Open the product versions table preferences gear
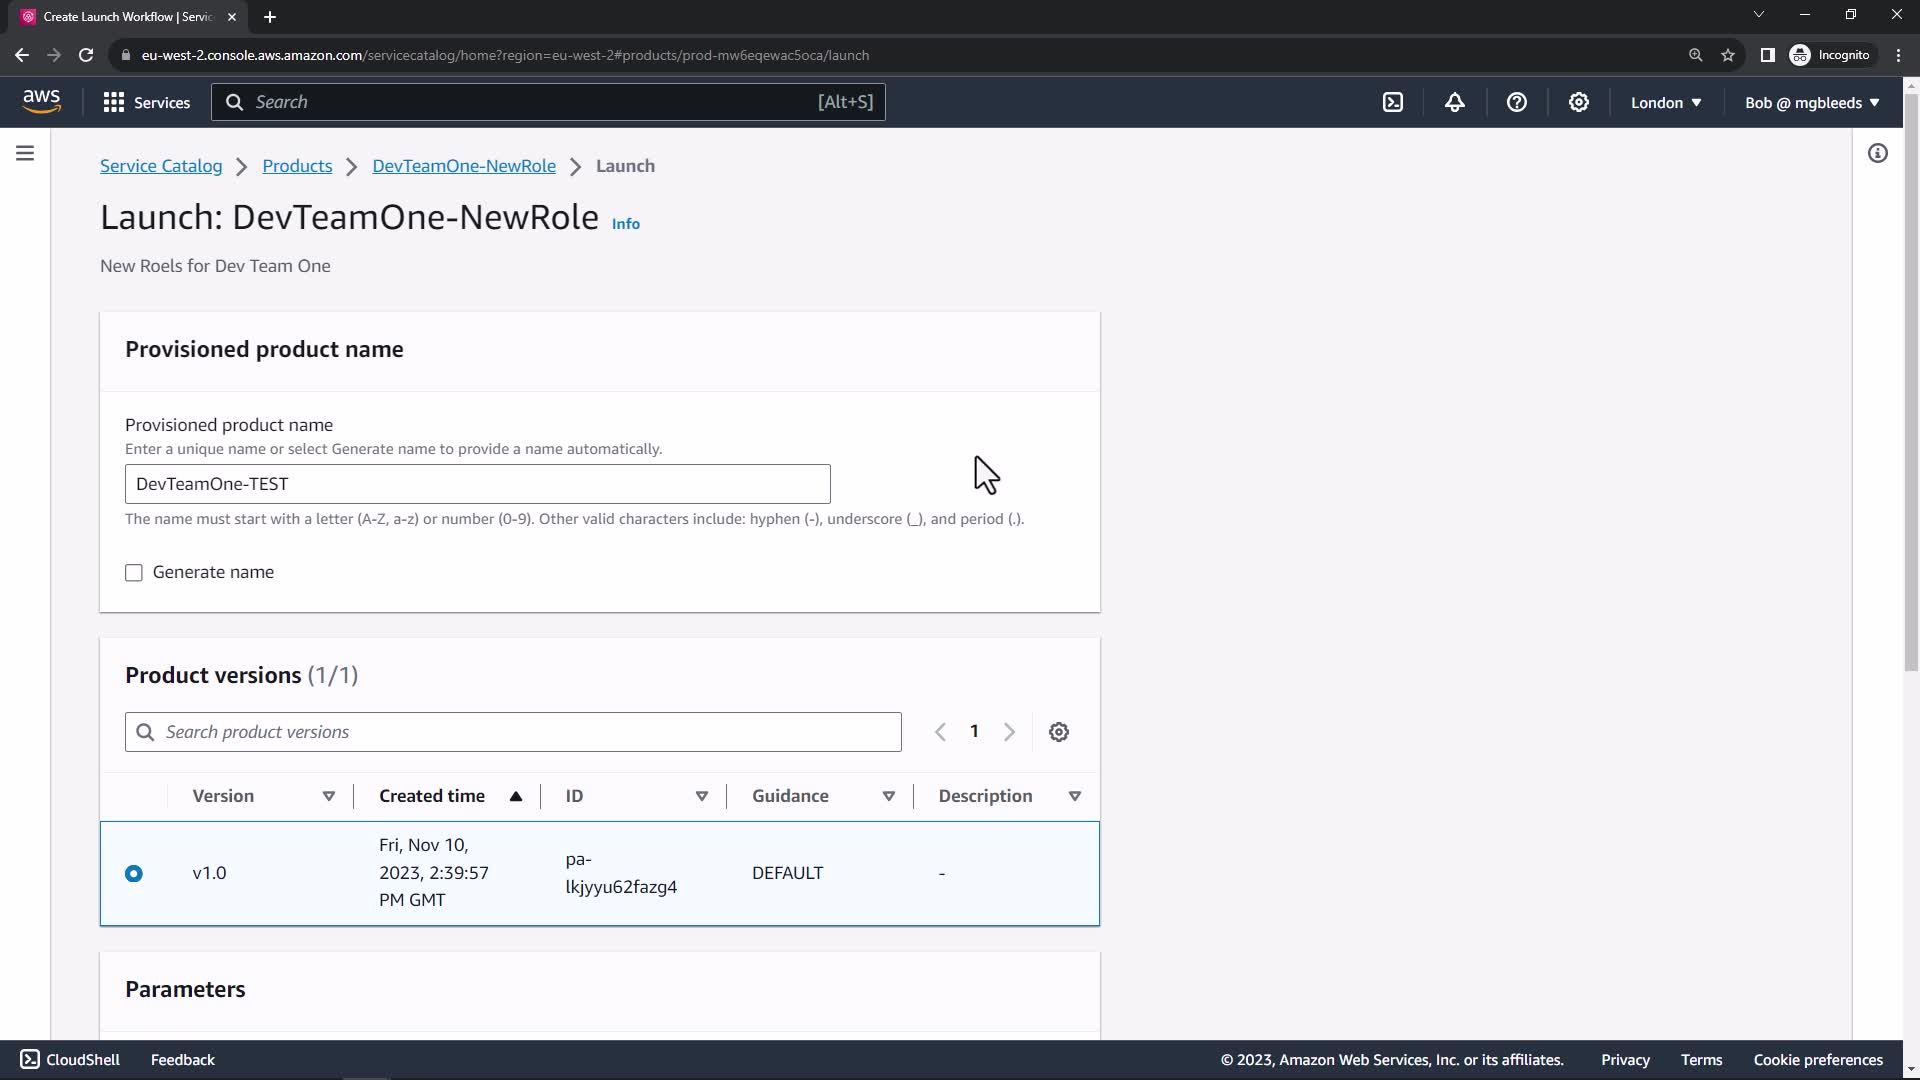 (x=1059, y=732)
